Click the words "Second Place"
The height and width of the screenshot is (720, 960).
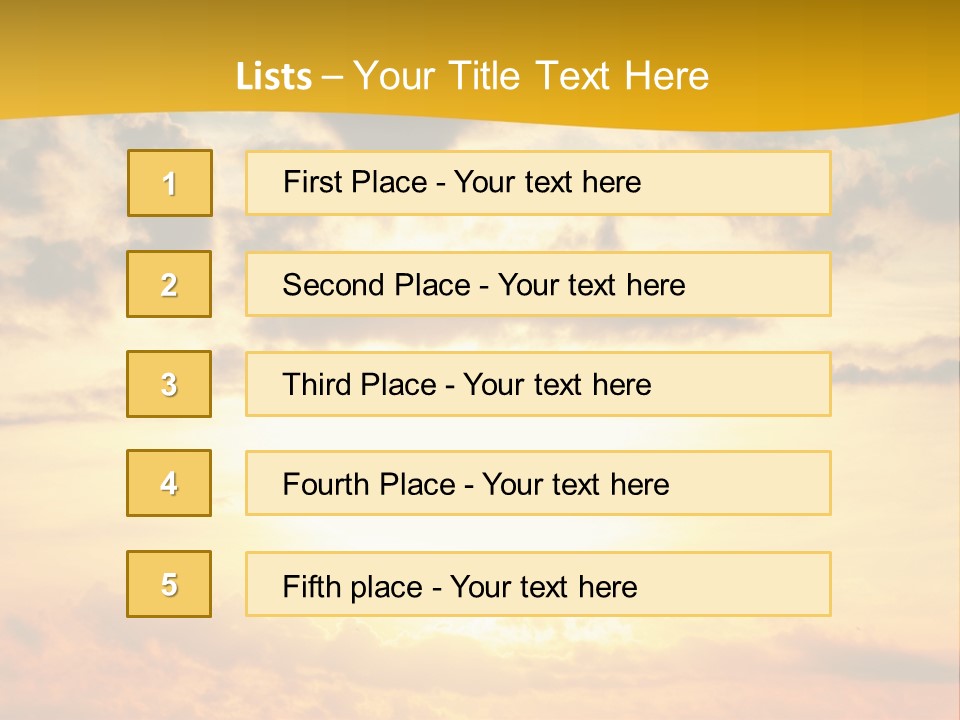(375, 285)
